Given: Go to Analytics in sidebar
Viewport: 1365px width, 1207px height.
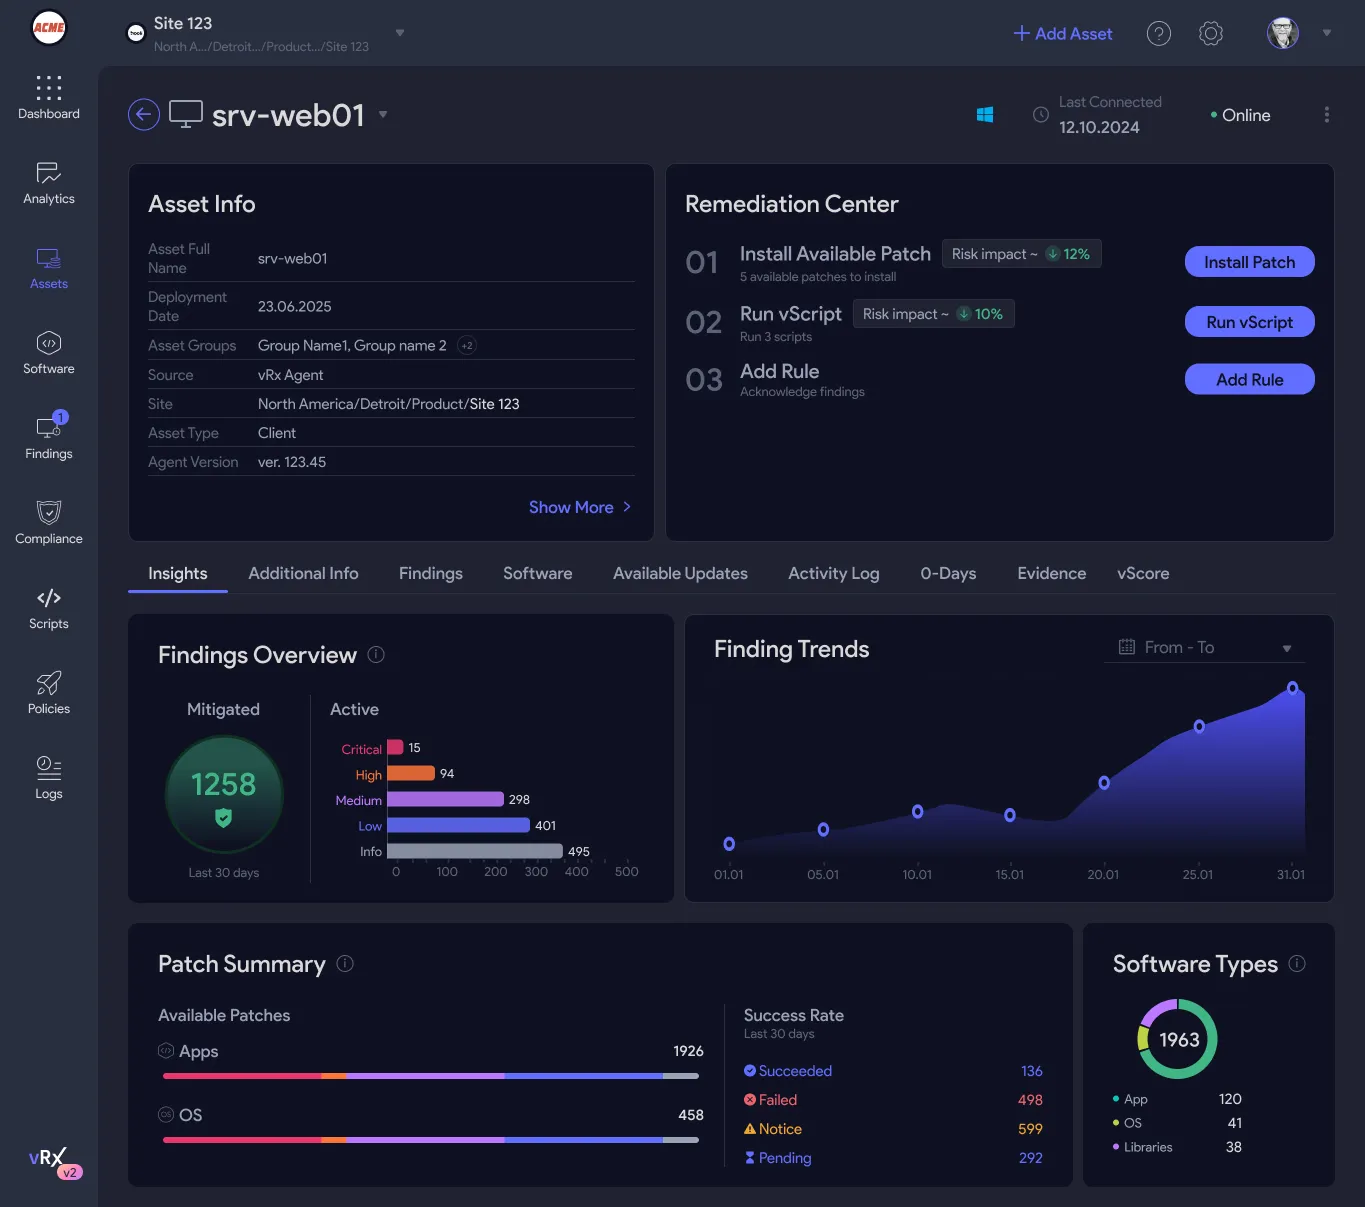Looking at the screenshot, I should (x=48, y=182).
